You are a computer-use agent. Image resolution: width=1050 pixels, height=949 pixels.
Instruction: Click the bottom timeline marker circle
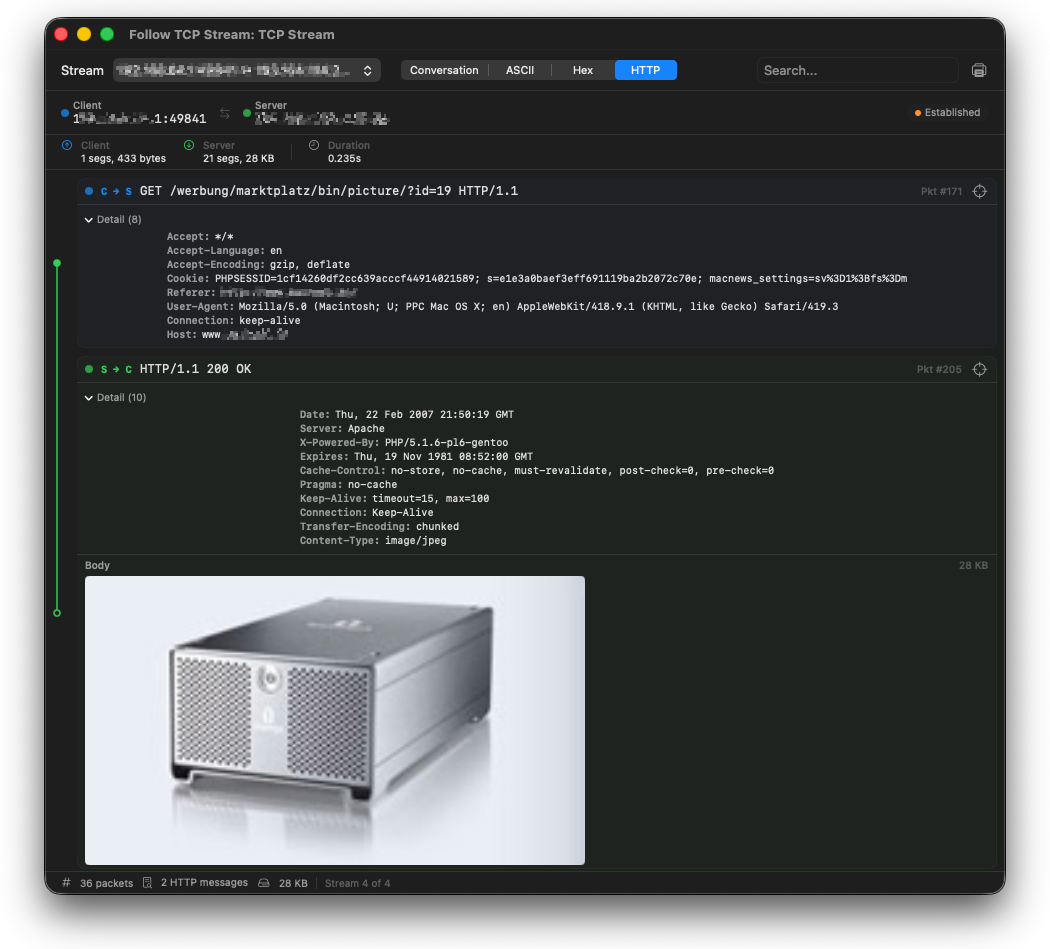(57, 613)
